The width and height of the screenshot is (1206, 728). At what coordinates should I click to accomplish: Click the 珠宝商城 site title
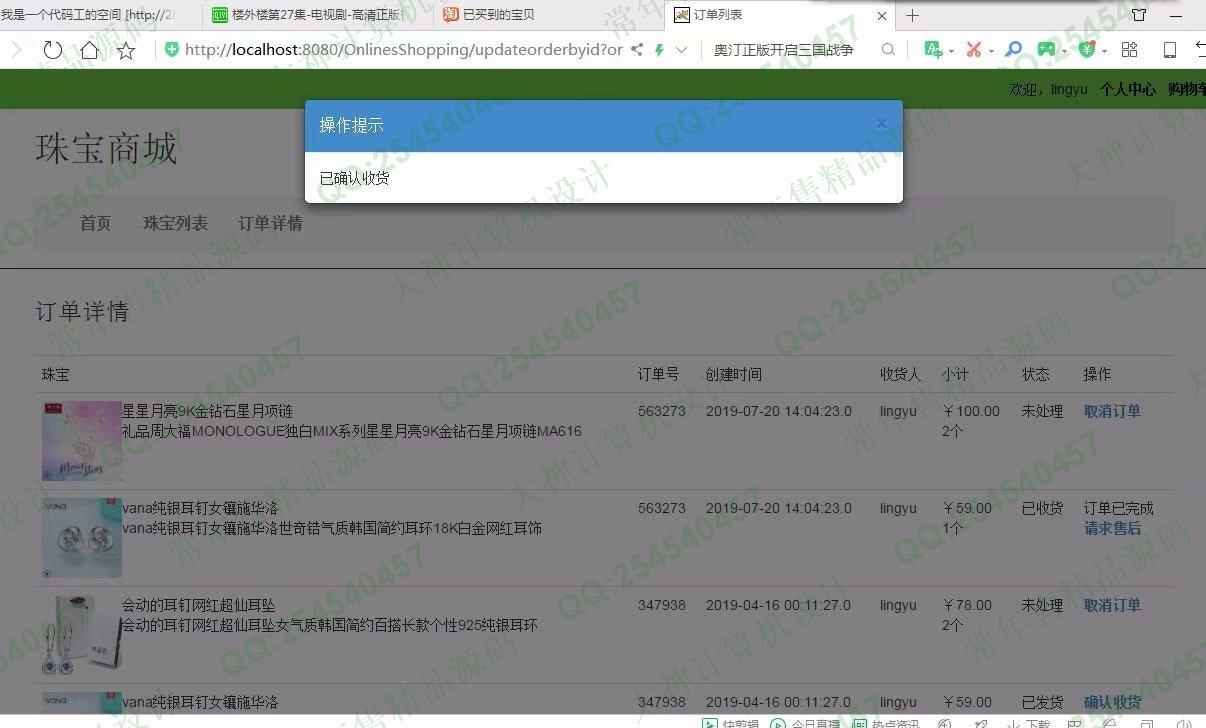[x=106, y=149]
